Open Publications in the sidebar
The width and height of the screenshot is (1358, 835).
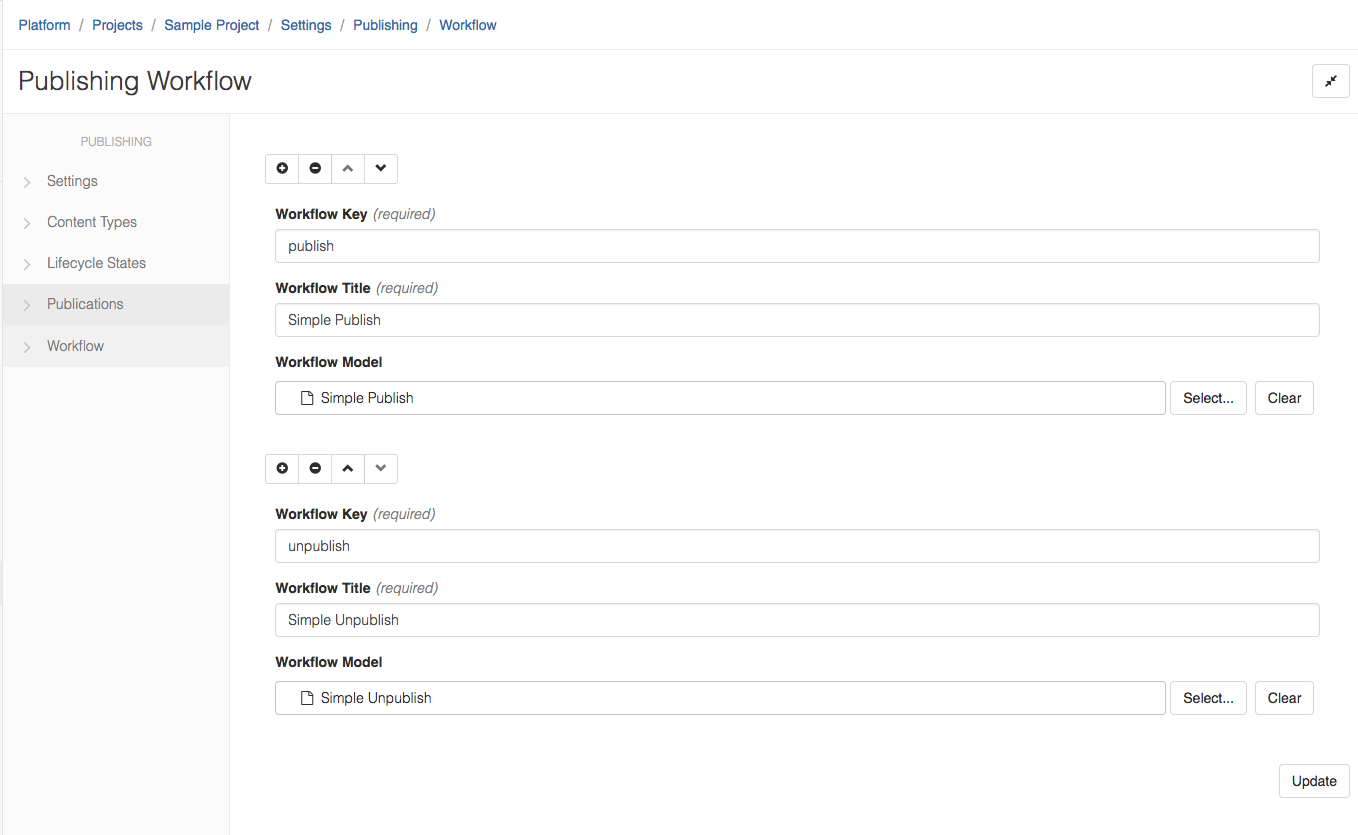116,304
